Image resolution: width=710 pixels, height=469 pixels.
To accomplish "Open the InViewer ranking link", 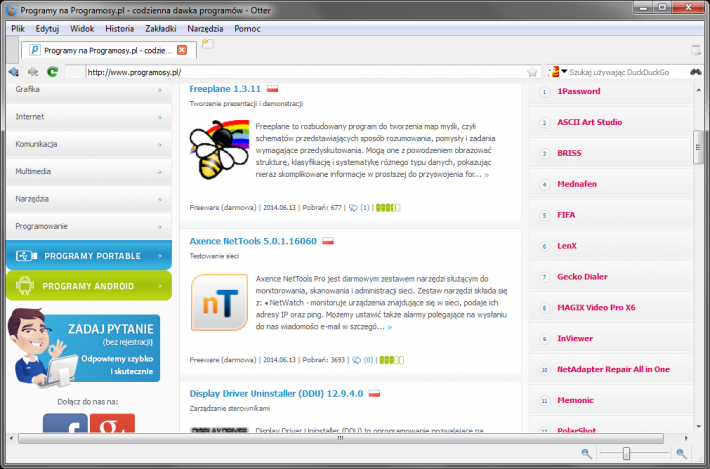I will pyautogui.click(x=575, y=338).
